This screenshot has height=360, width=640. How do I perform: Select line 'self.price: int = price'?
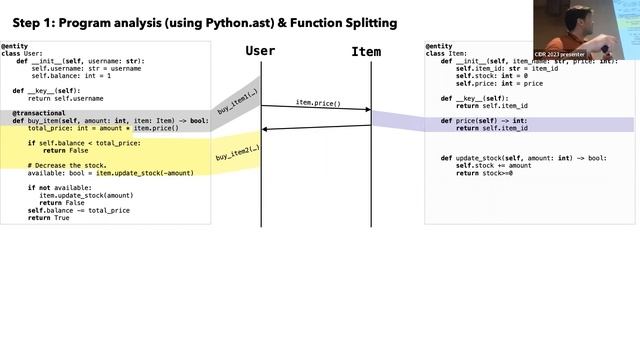pyautogui.click(x=500, y=83)
